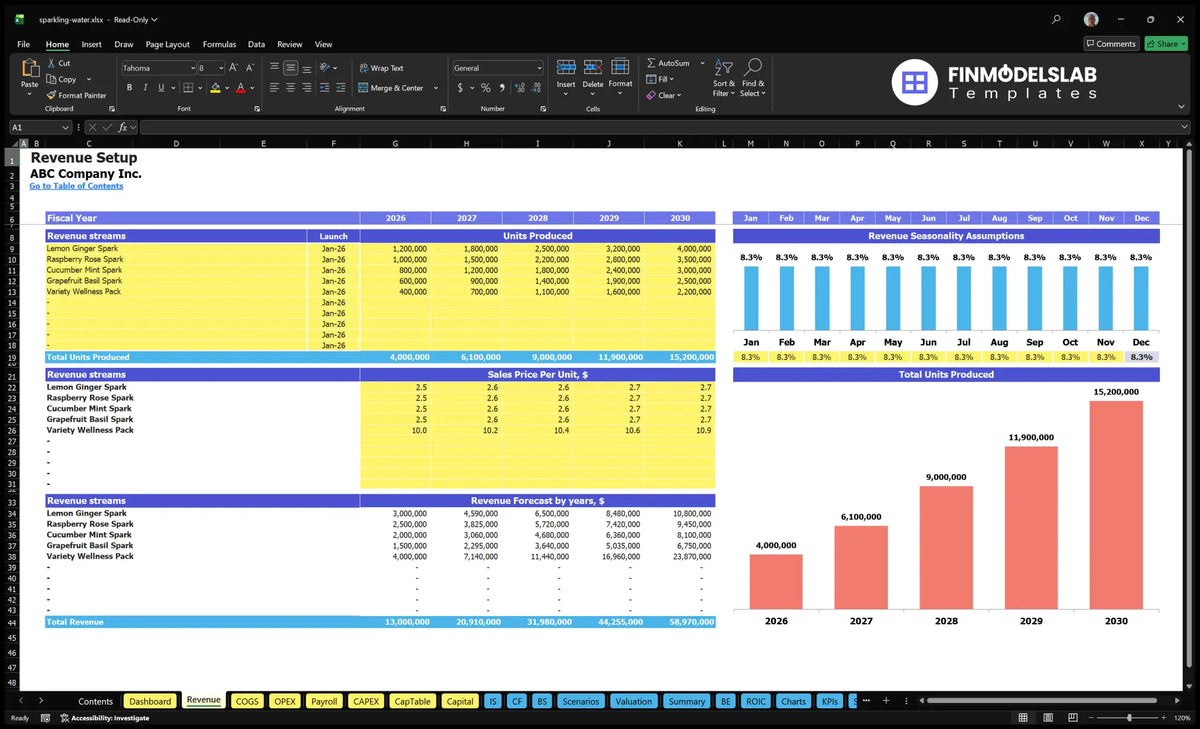Open the Tahoma font name dropdown

click(191, 68)
